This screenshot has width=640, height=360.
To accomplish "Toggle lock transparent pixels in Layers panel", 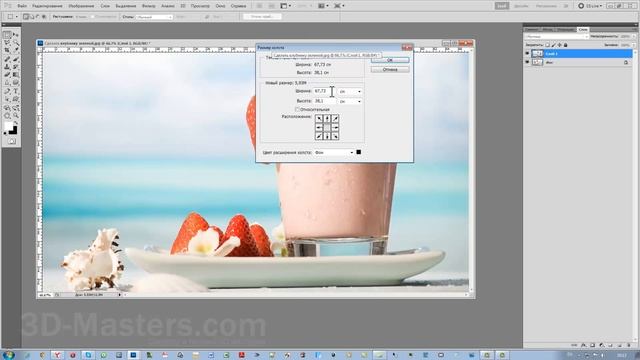I will 547,45.
